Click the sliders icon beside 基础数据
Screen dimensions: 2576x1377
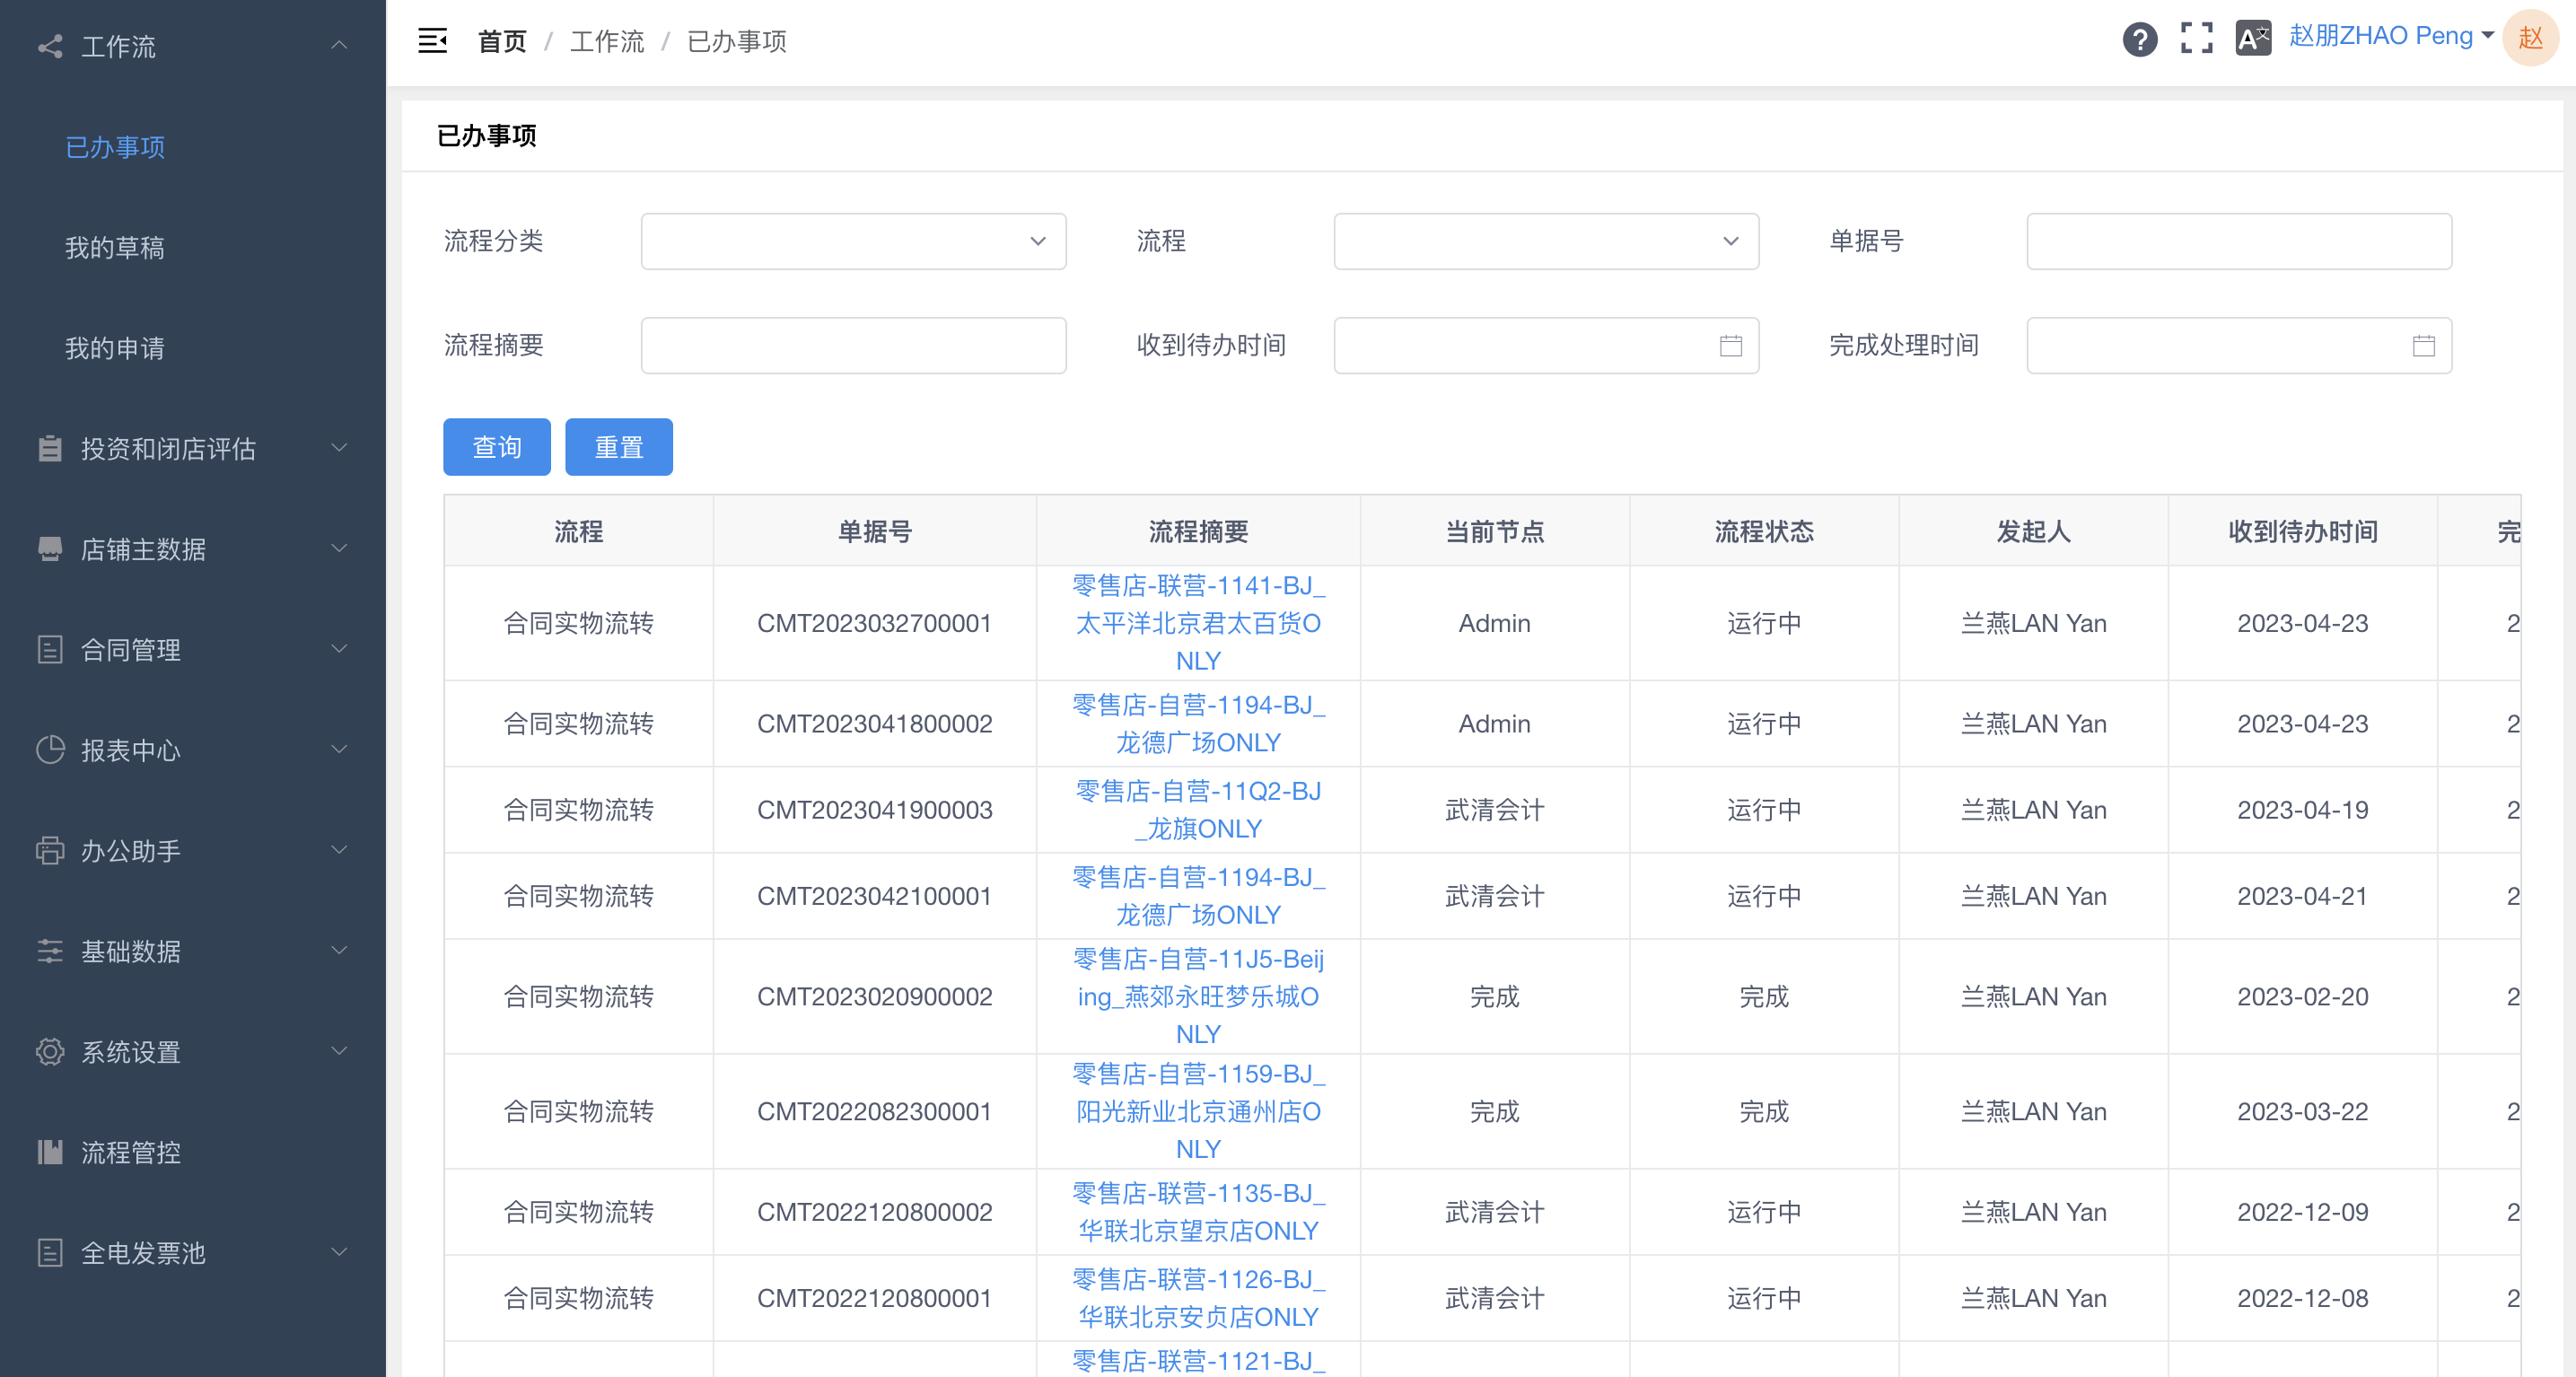point(50,951)
